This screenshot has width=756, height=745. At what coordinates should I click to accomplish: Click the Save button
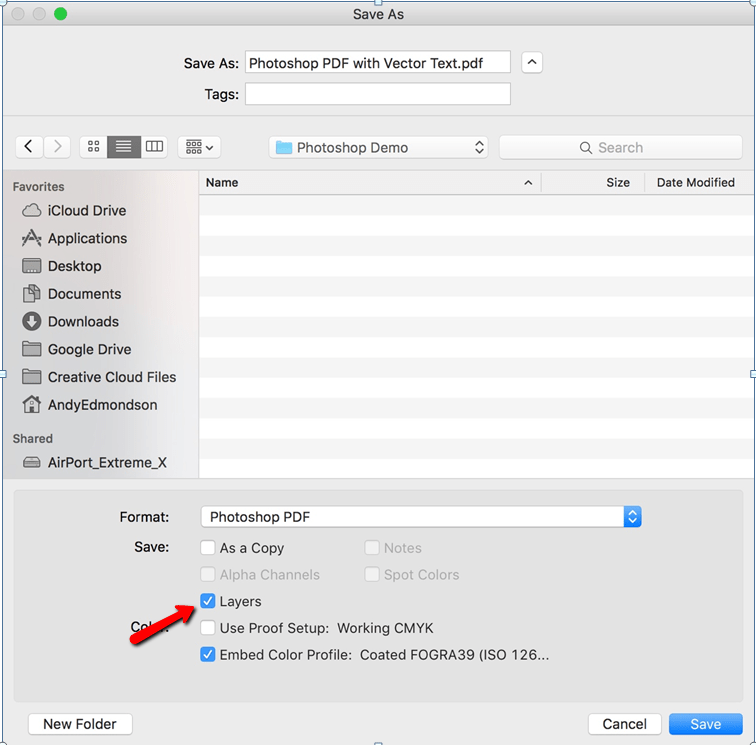[705, 724]
